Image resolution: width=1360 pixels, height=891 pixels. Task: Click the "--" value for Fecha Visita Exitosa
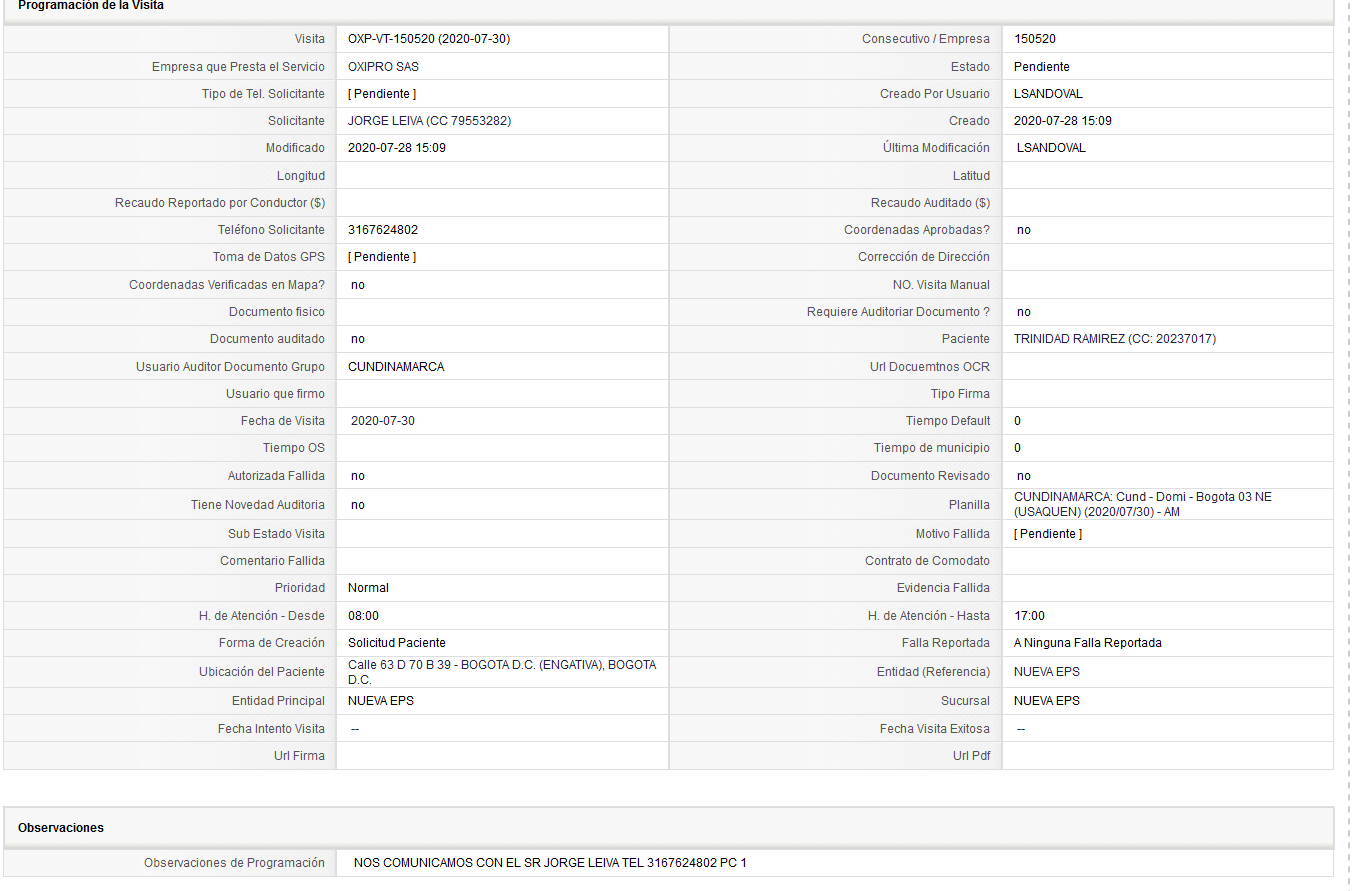(x=1021, y=729)
